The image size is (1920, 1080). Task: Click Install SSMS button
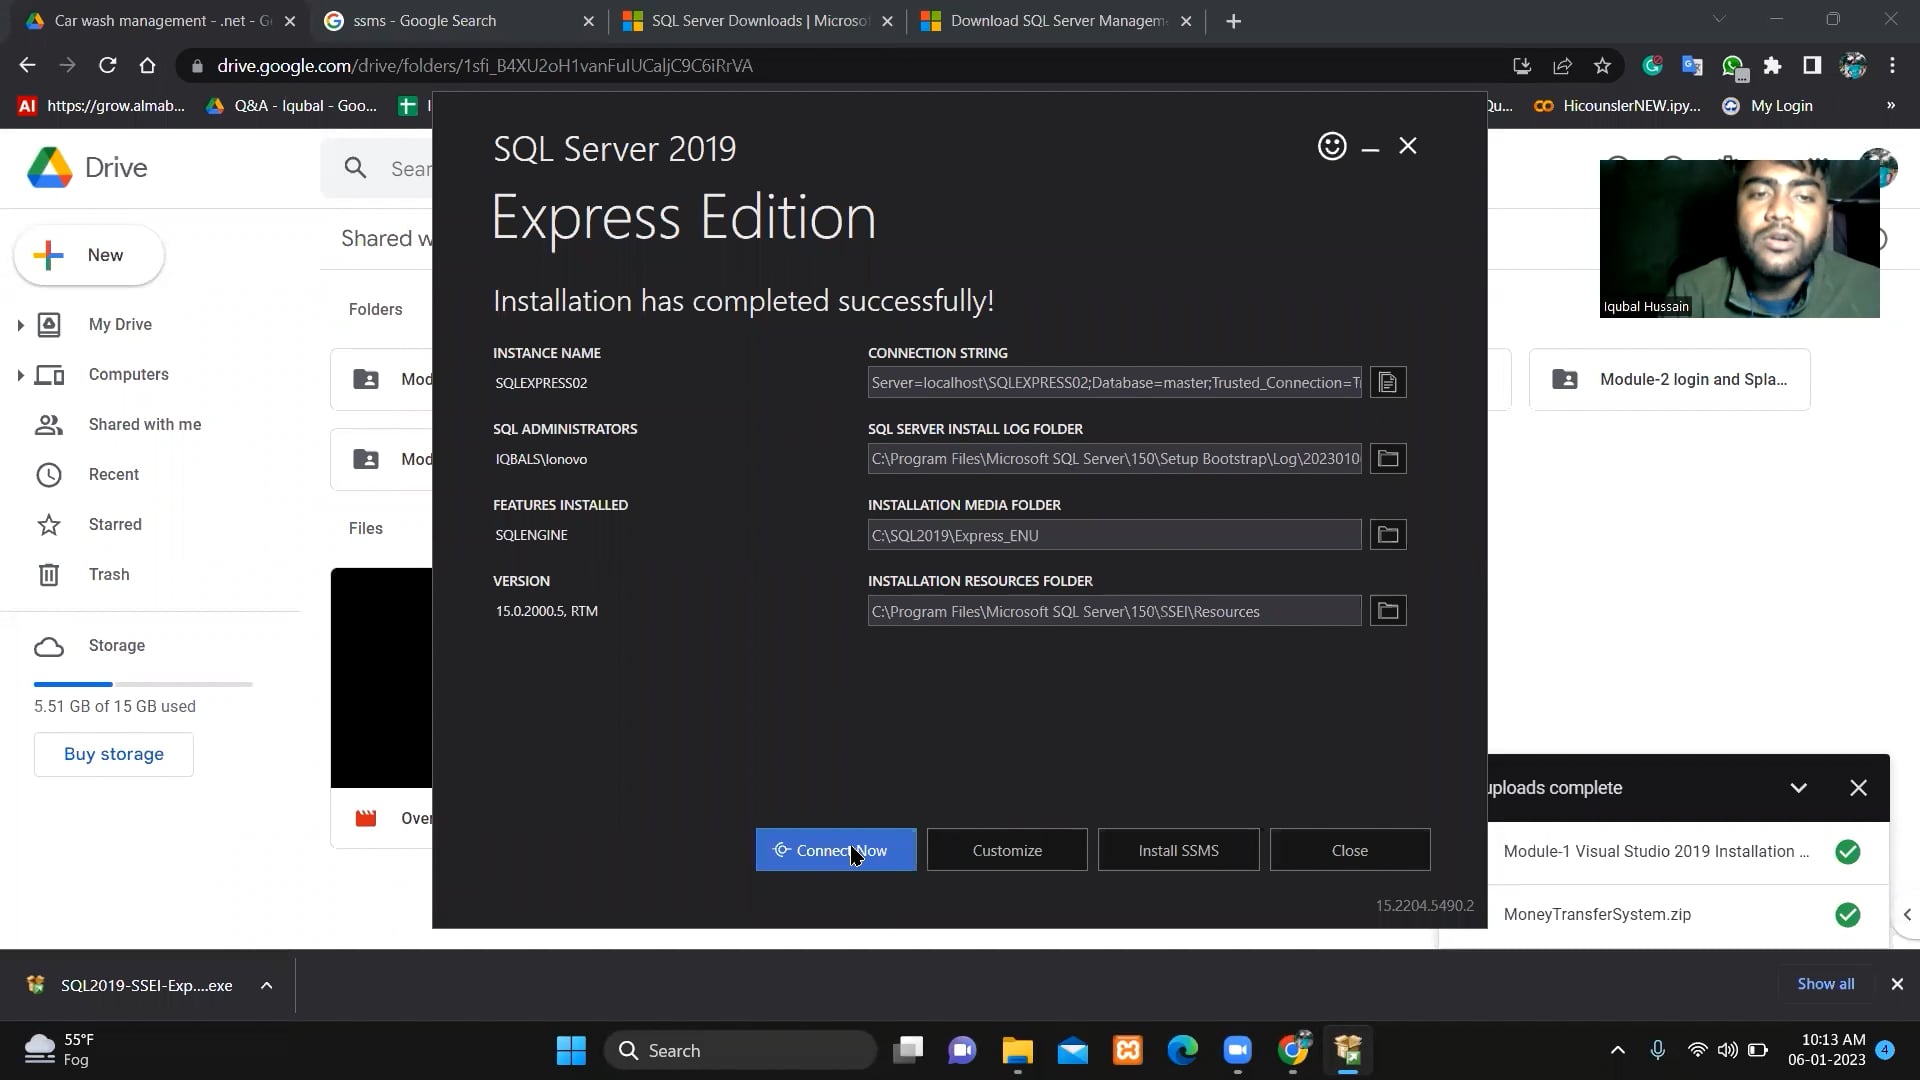pyautogui.click(x=1178, y=850)
